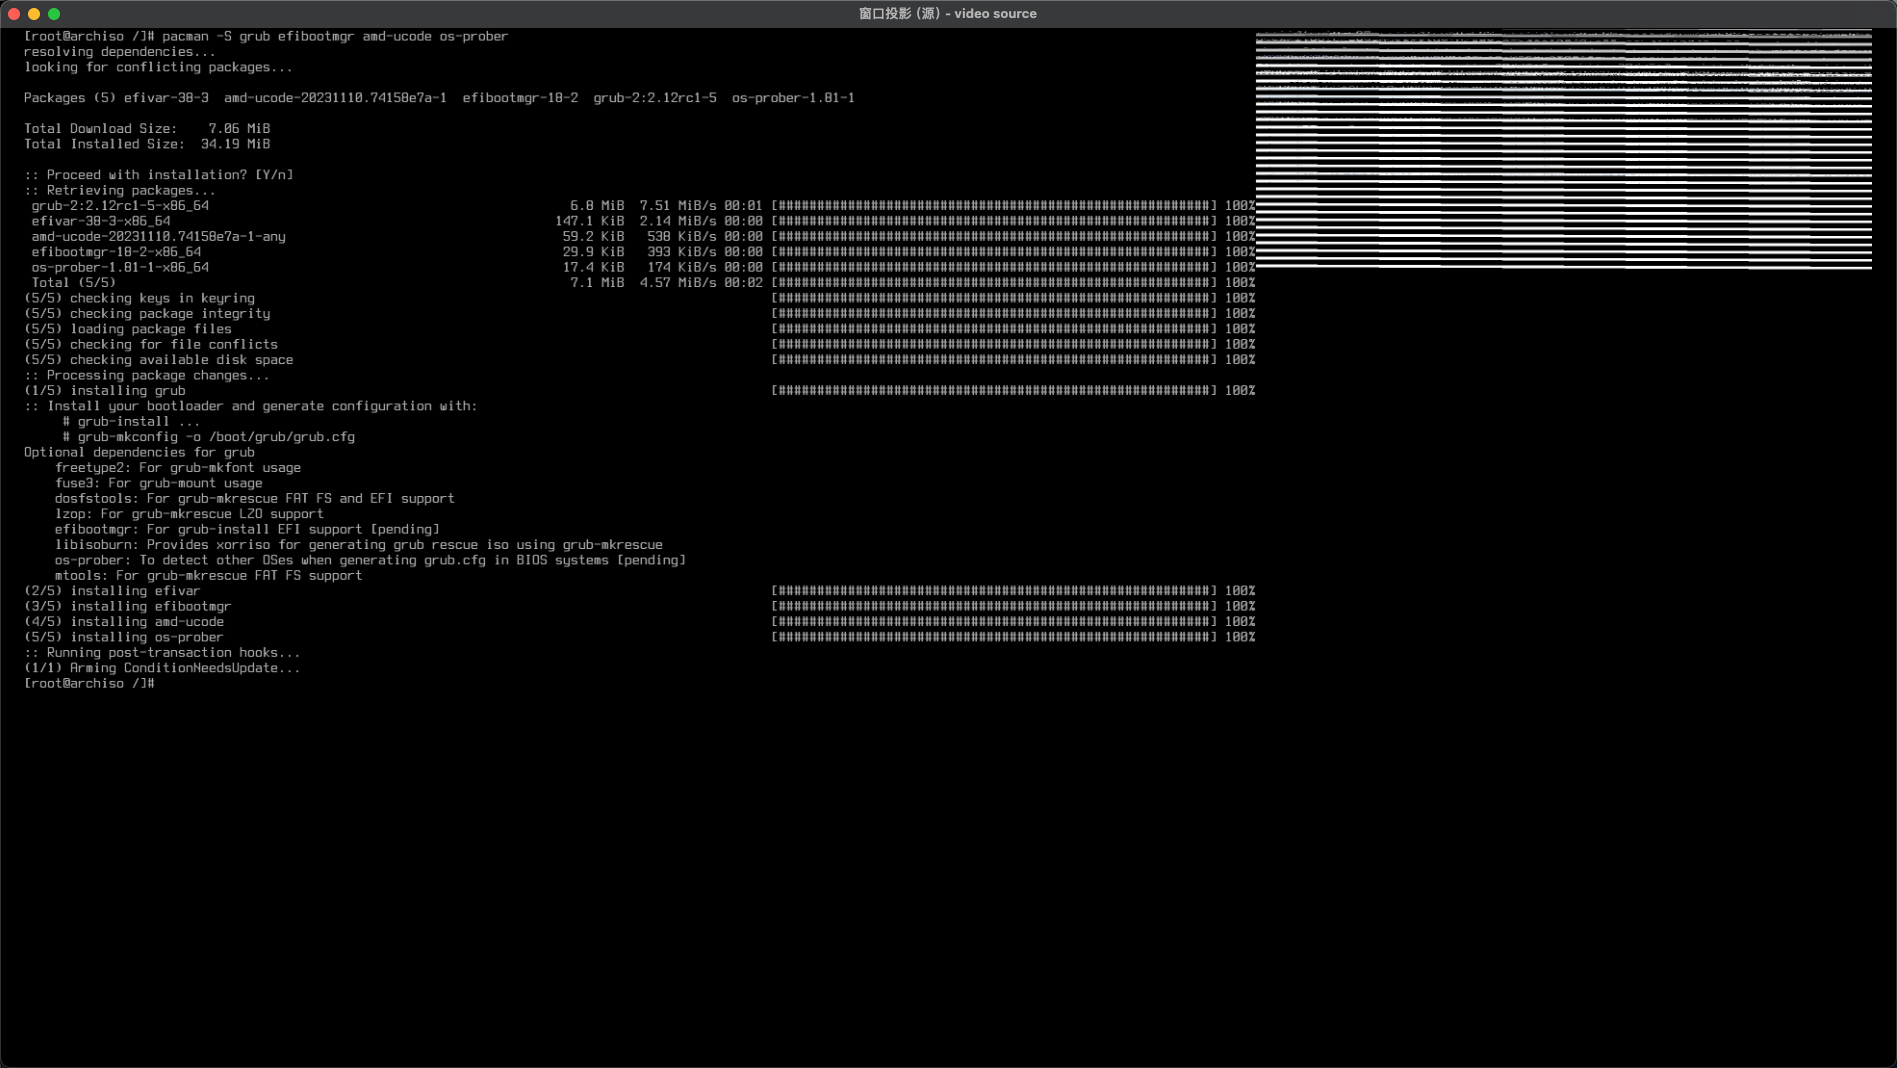Click '(3/5) installing efibootmgr' line
This screenshot has height=1068, width=1897.
(128, 606)
